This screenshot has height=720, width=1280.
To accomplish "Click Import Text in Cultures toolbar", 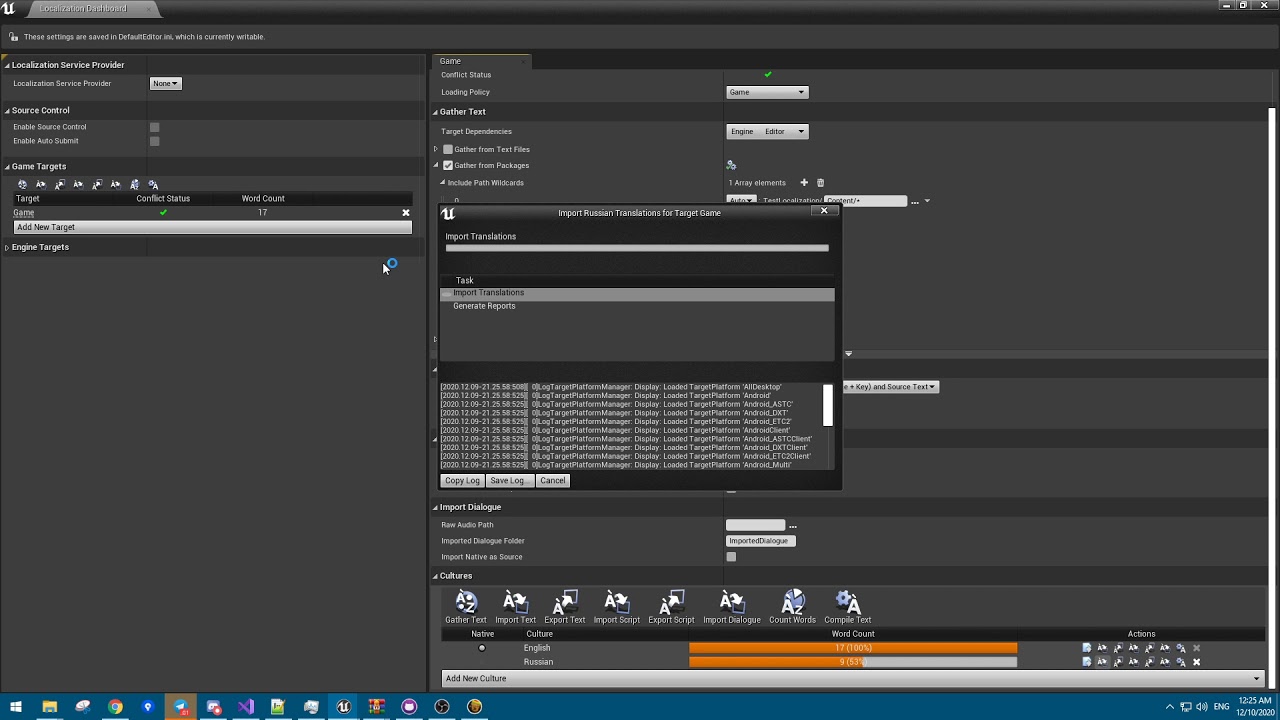I will click(x=515, y=607).
